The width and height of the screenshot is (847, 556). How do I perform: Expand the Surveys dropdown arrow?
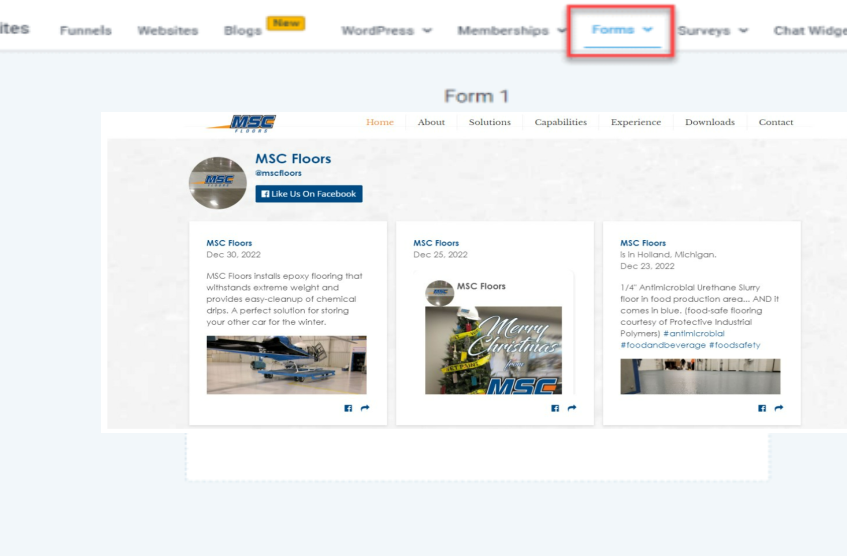tap(743, 30)
